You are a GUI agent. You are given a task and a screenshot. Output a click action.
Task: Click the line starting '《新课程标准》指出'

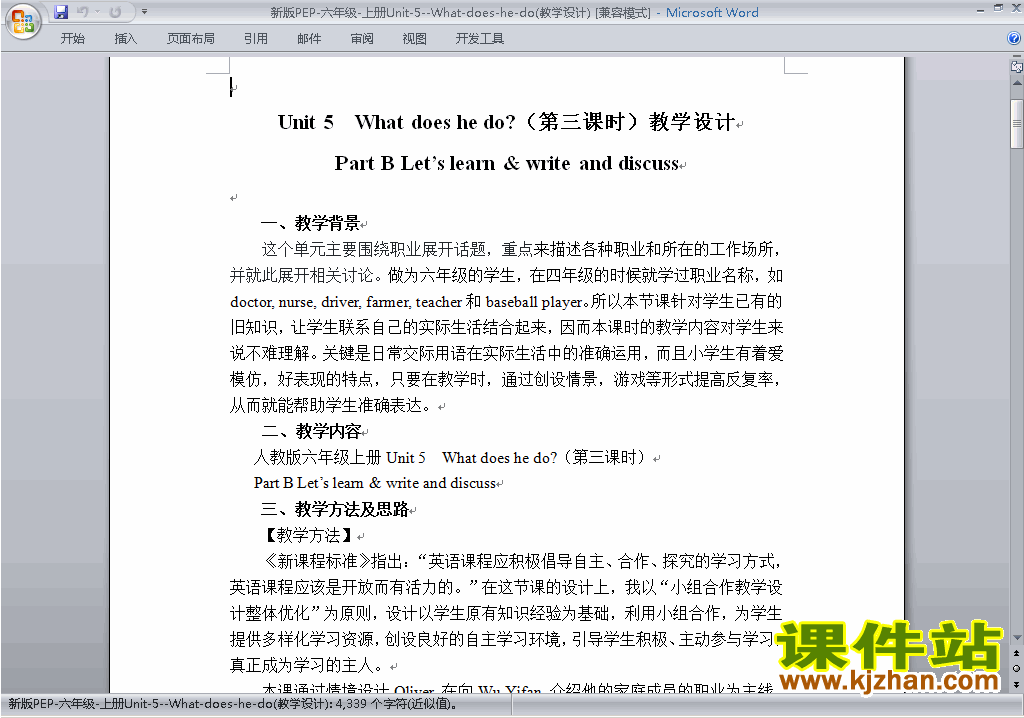521,561
